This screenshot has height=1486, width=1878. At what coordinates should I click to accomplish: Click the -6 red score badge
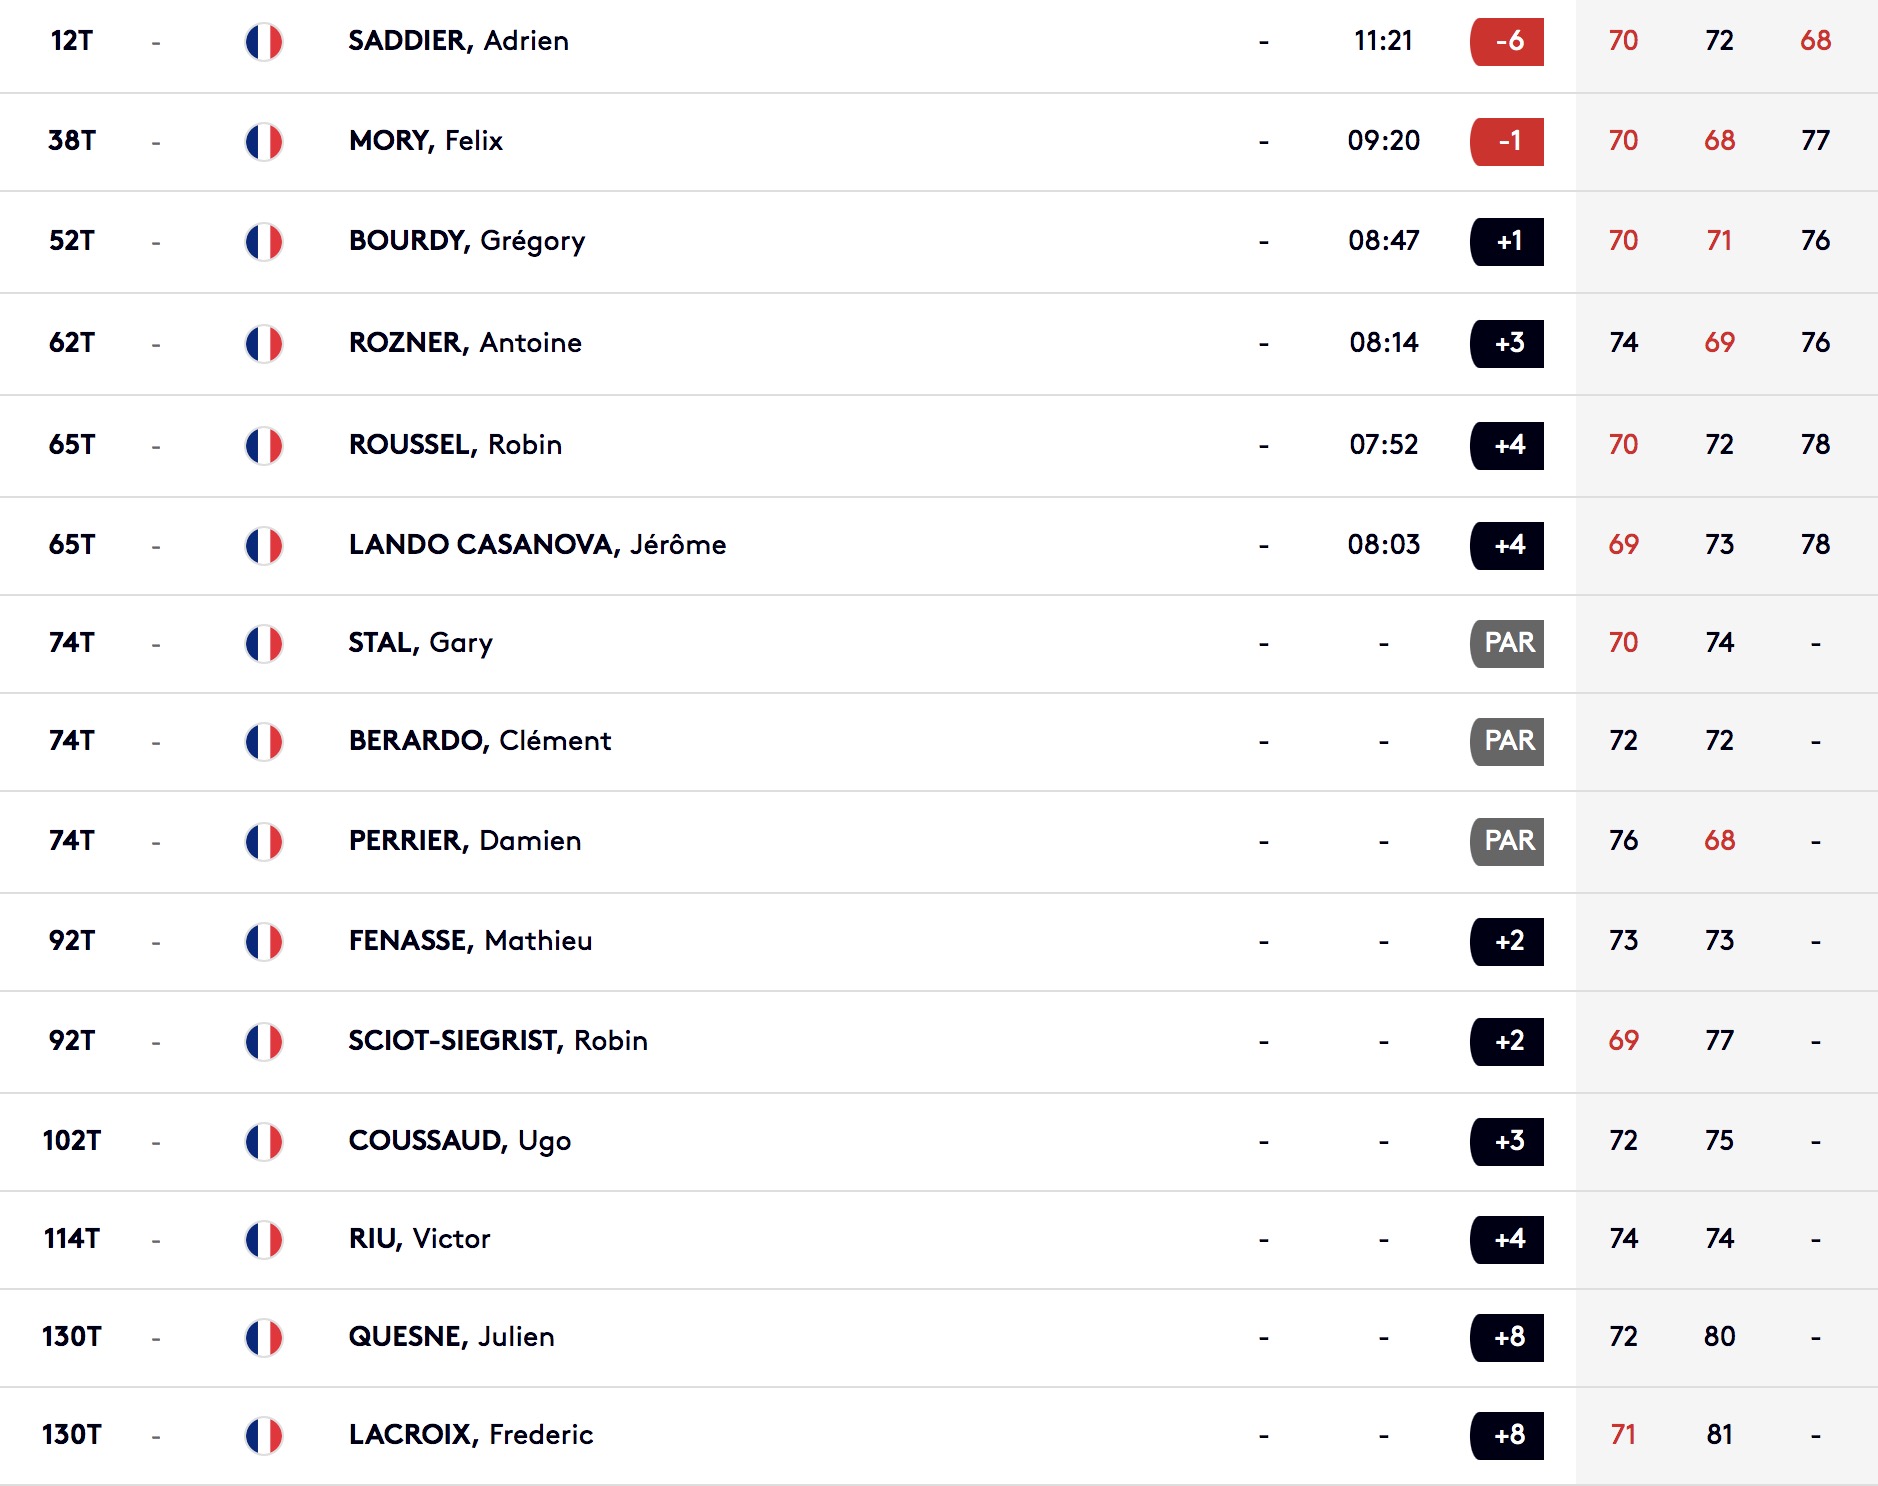click(1507, 42)
